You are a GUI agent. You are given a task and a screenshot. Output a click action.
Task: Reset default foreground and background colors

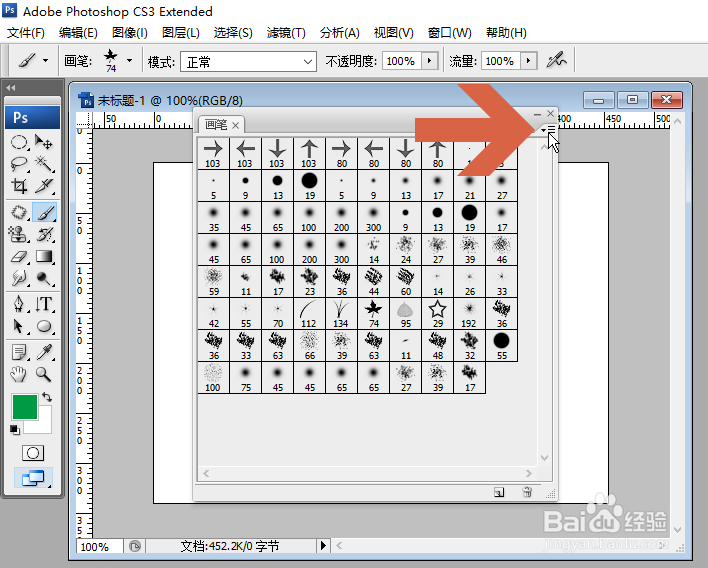(15, 429)
